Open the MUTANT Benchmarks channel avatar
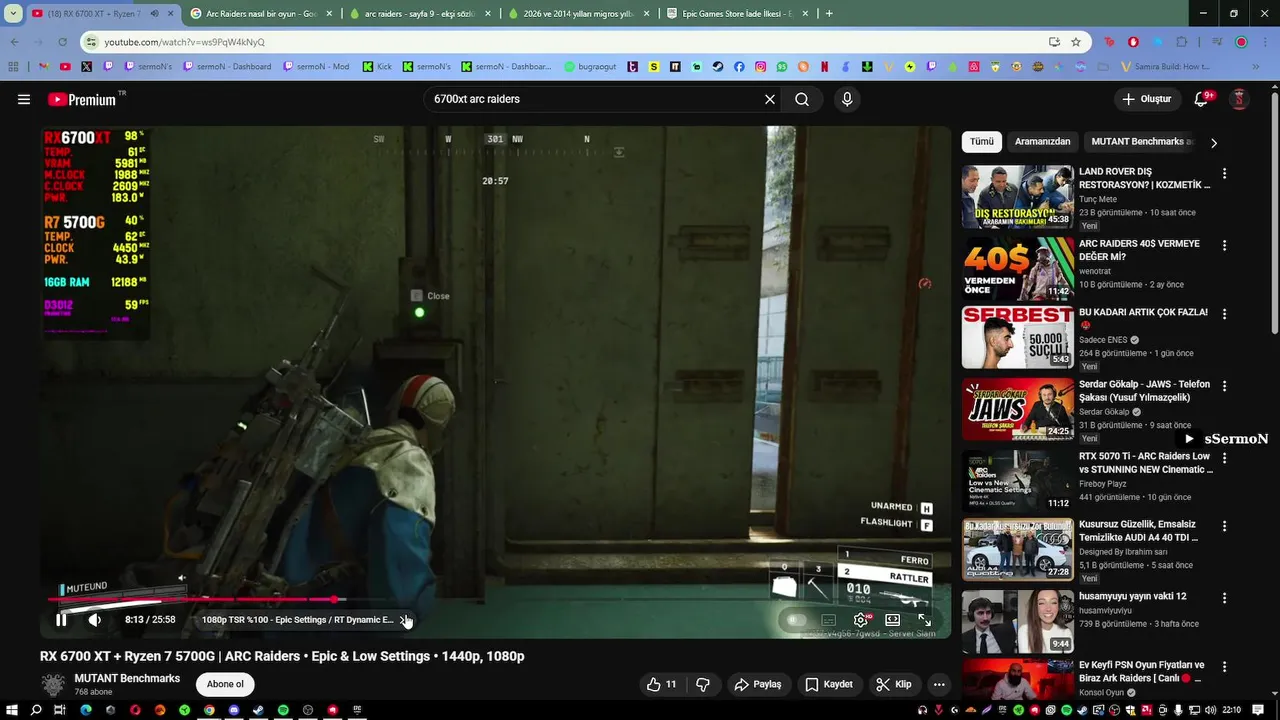This screenshot has width=1280, height=720. [53, 685]
